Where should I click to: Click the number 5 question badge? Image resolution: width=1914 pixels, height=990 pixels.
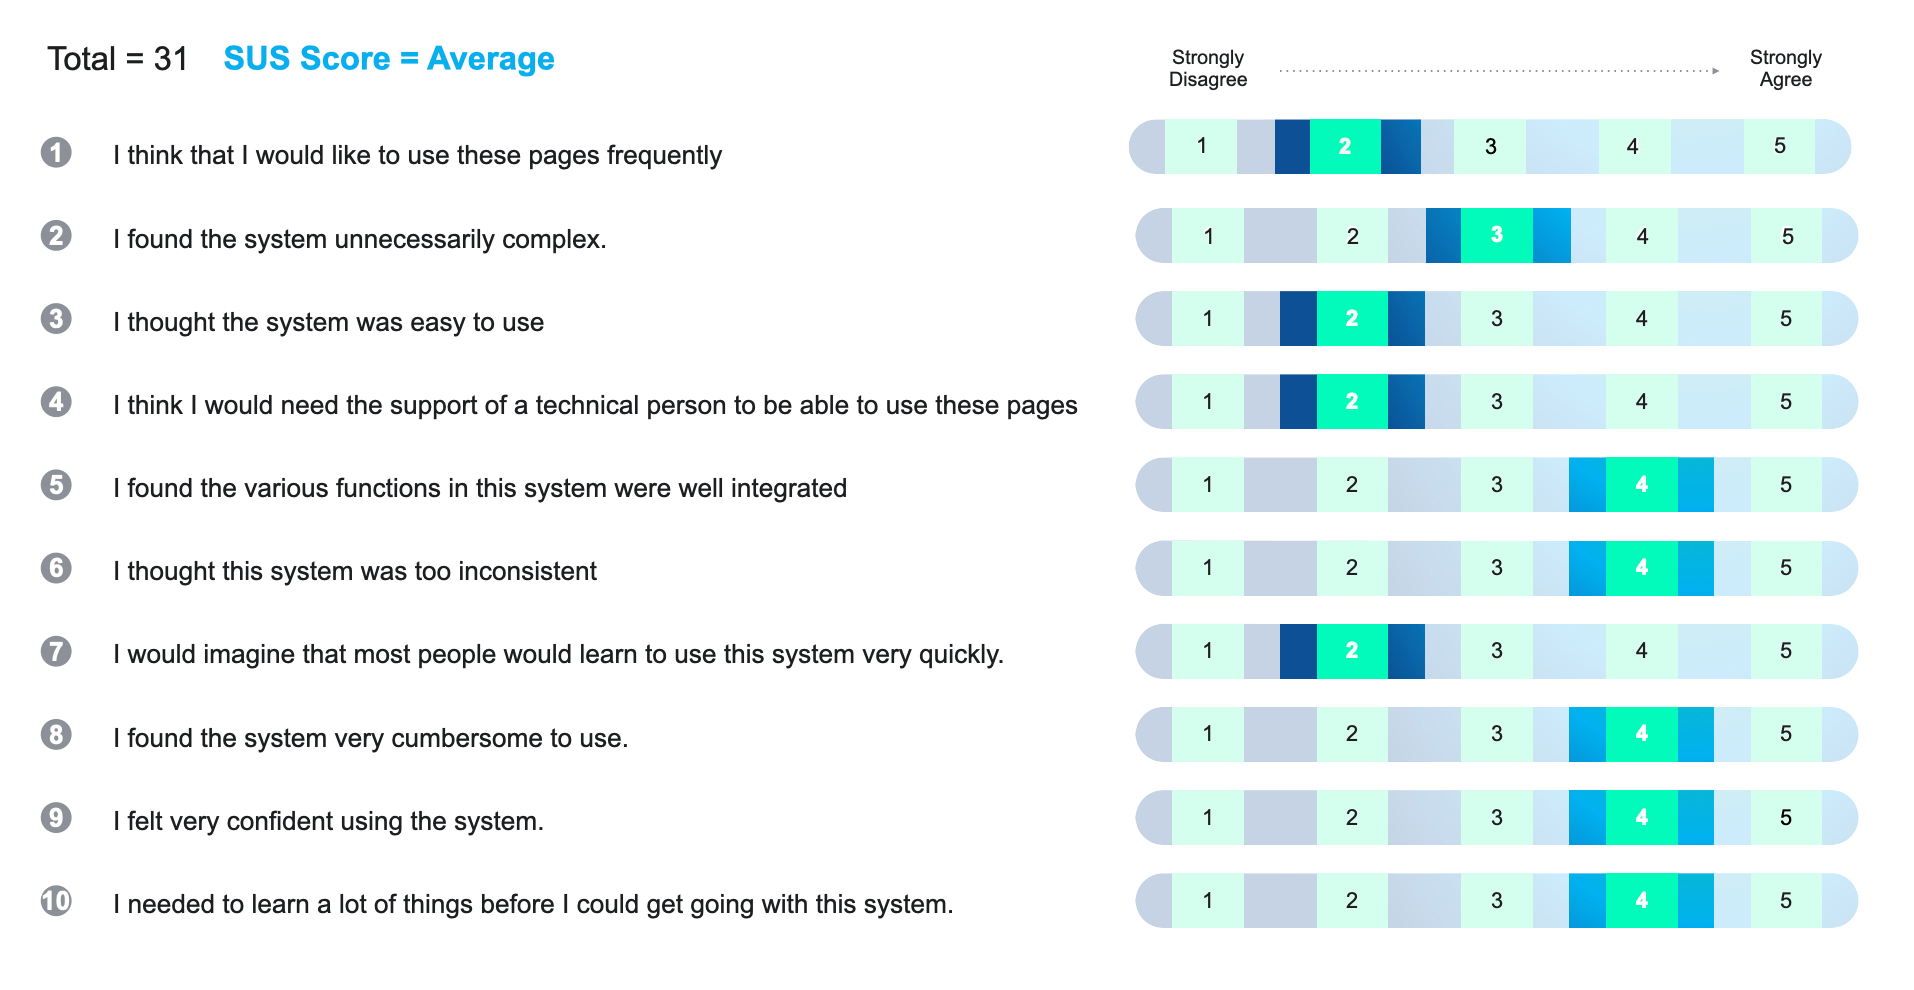[x=56, y=485]
